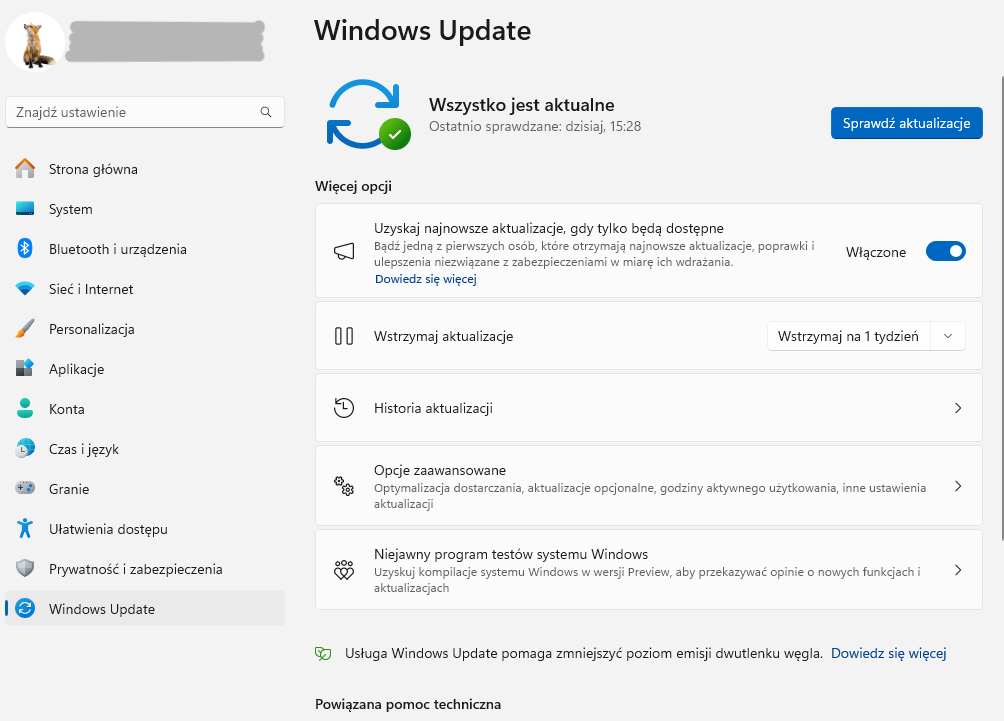Click the history clock icon

pyautogui.click(x=344, y=408)
